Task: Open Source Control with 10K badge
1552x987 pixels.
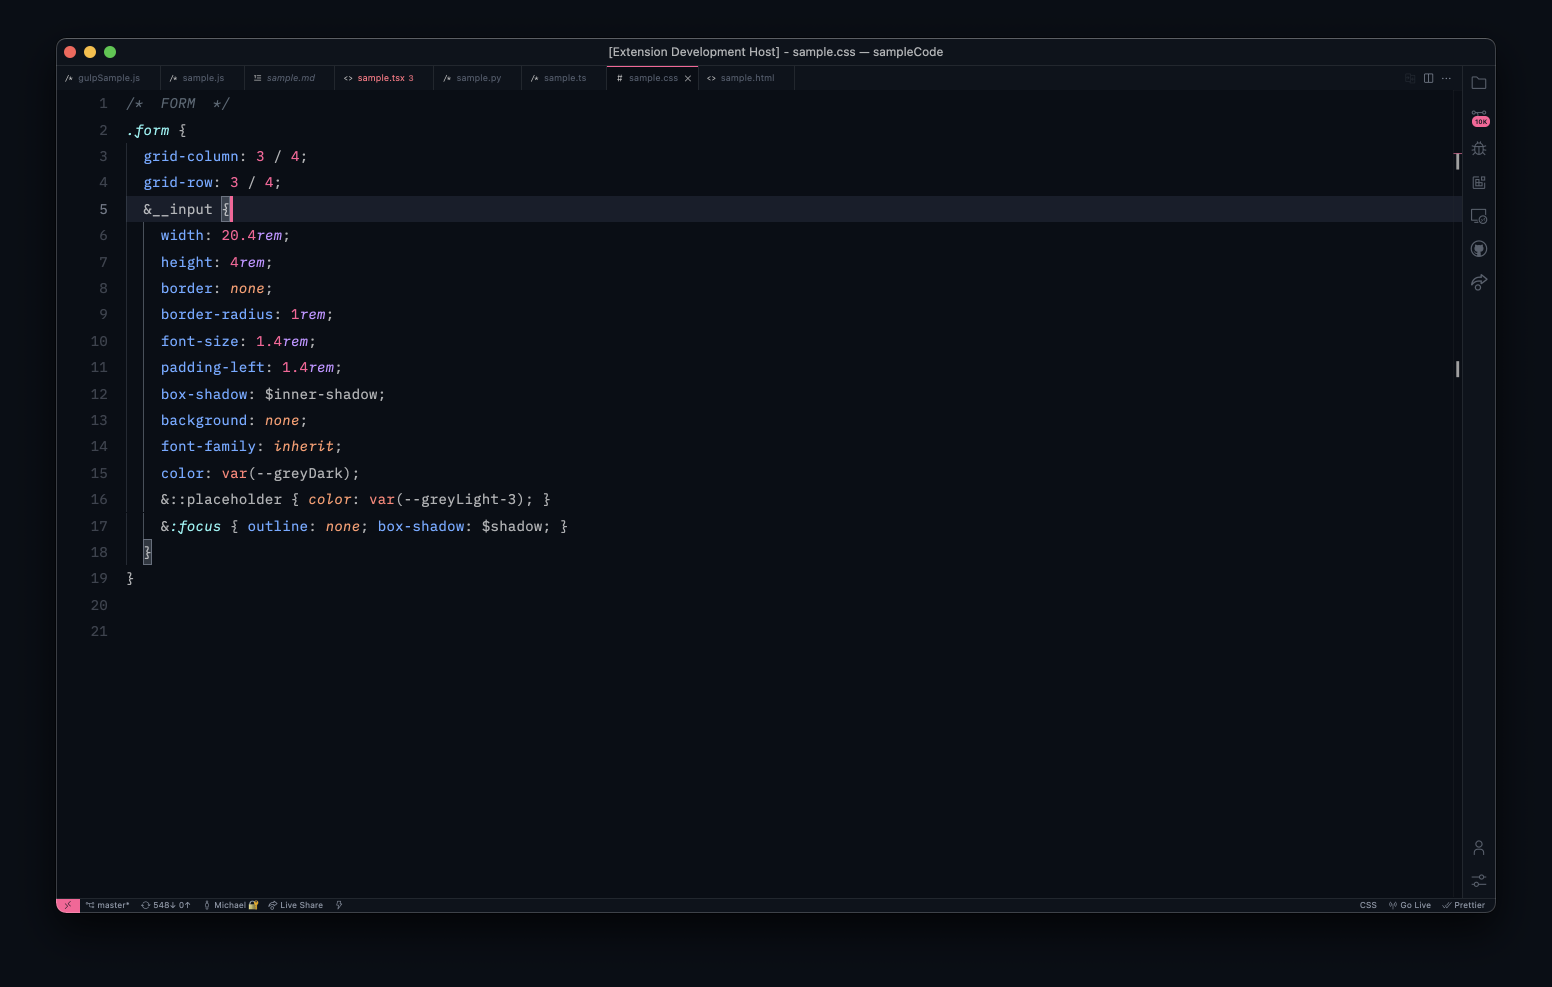Action: coord(1479,117)
